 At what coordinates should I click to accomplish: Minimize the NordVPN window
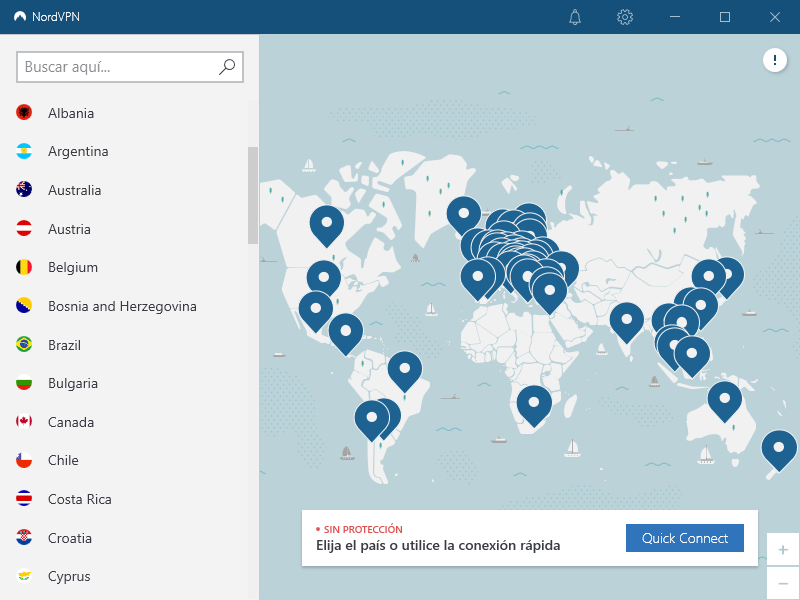pyautogui.click(x=674, y=17)
